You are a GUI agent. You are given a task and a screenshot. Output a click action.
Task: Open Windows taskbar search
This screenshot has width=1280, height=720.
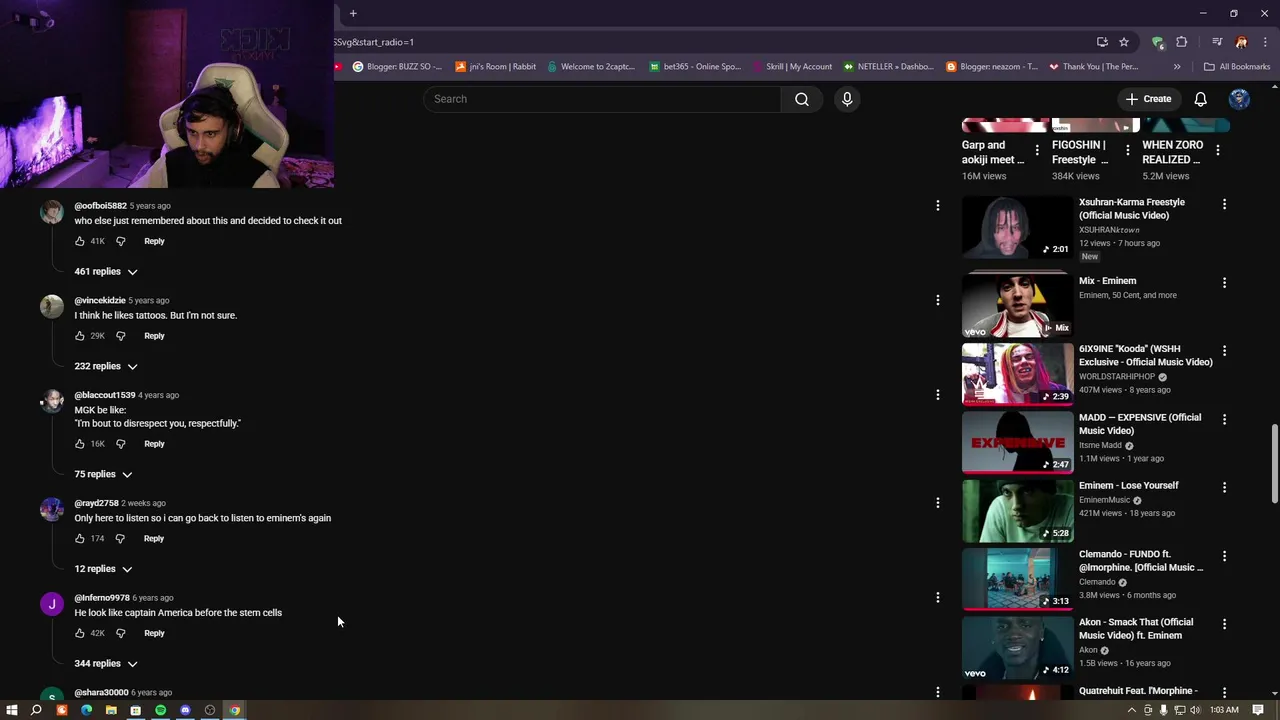36,710
